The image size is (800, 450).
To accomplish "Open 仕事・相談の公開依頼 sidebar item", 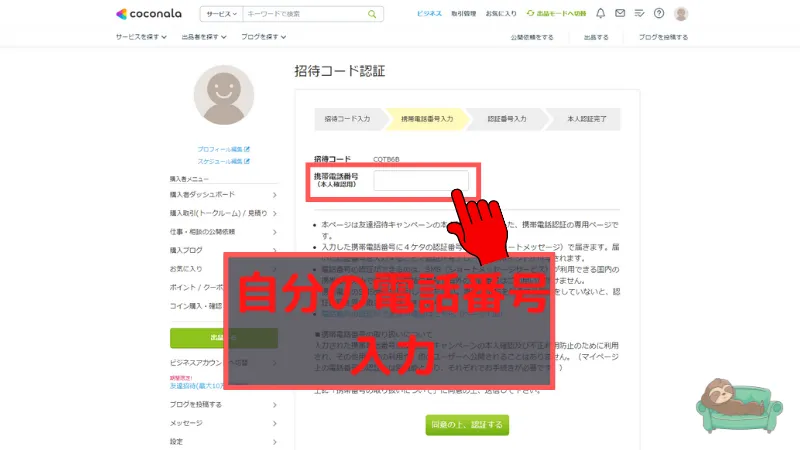I will (x=223, y=232).
